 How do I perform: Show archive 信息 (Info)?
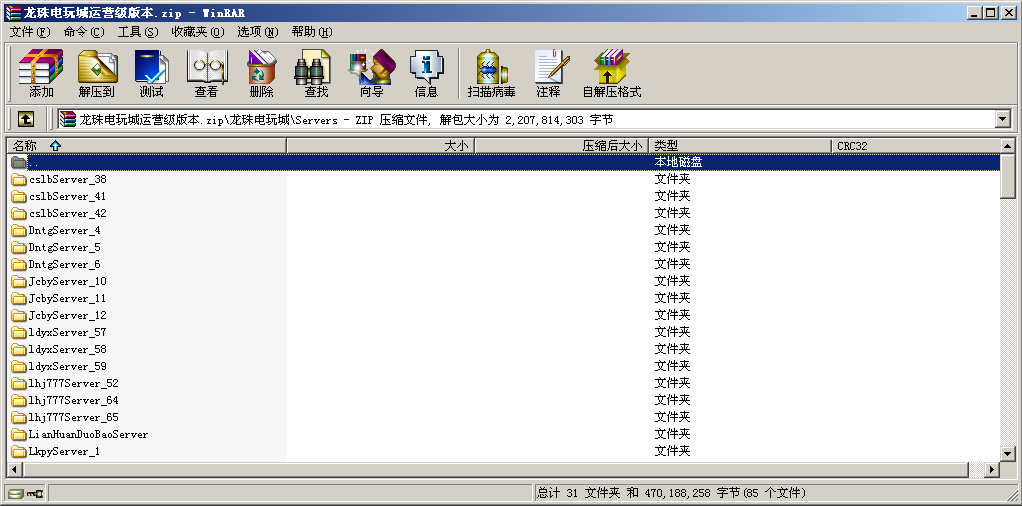[x=426, y=74]
